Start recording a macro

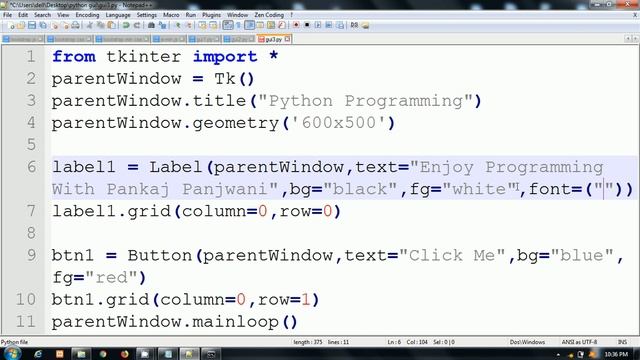297,25
